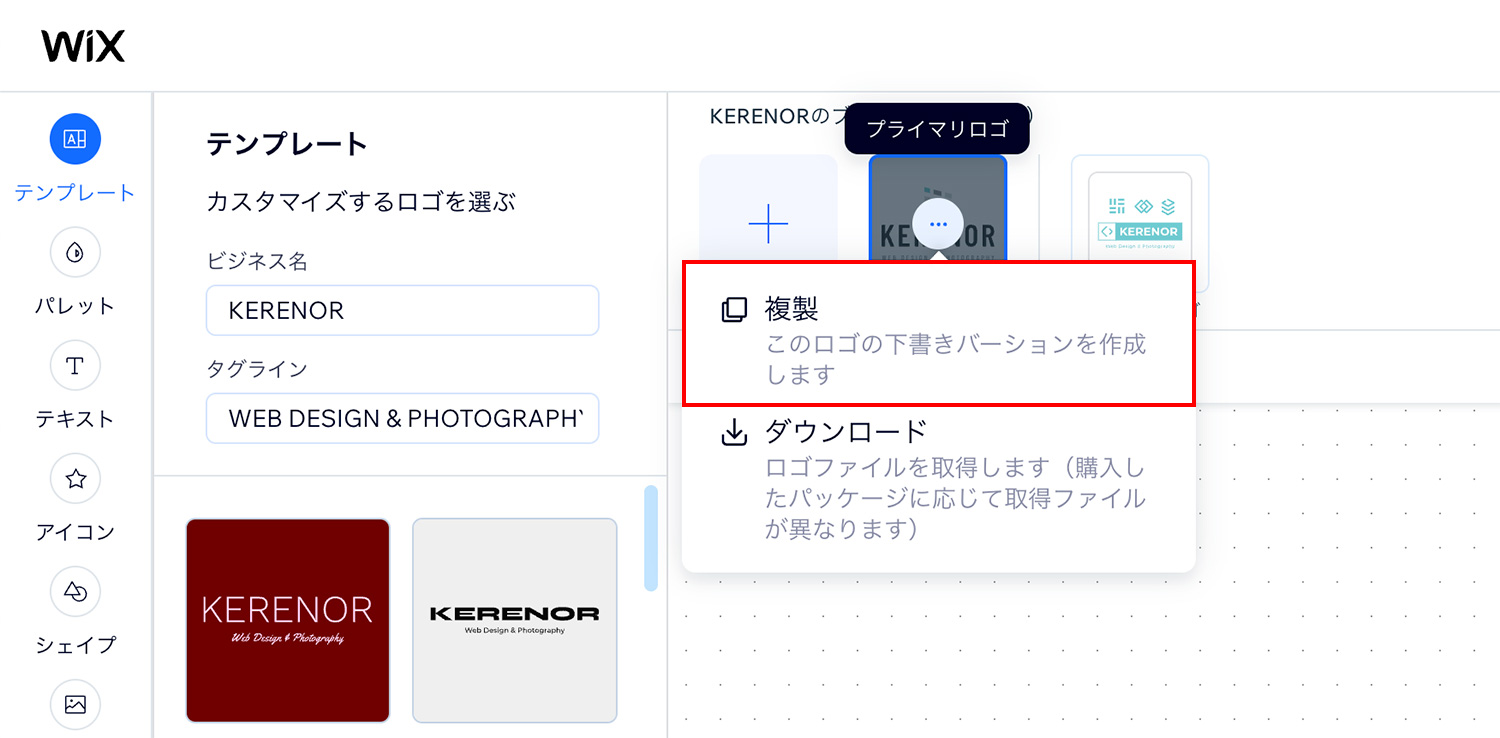This screenshot has height=738, width=1500.
Task: Open the テンプレート sidebar icon
Action: coord(75,140)
